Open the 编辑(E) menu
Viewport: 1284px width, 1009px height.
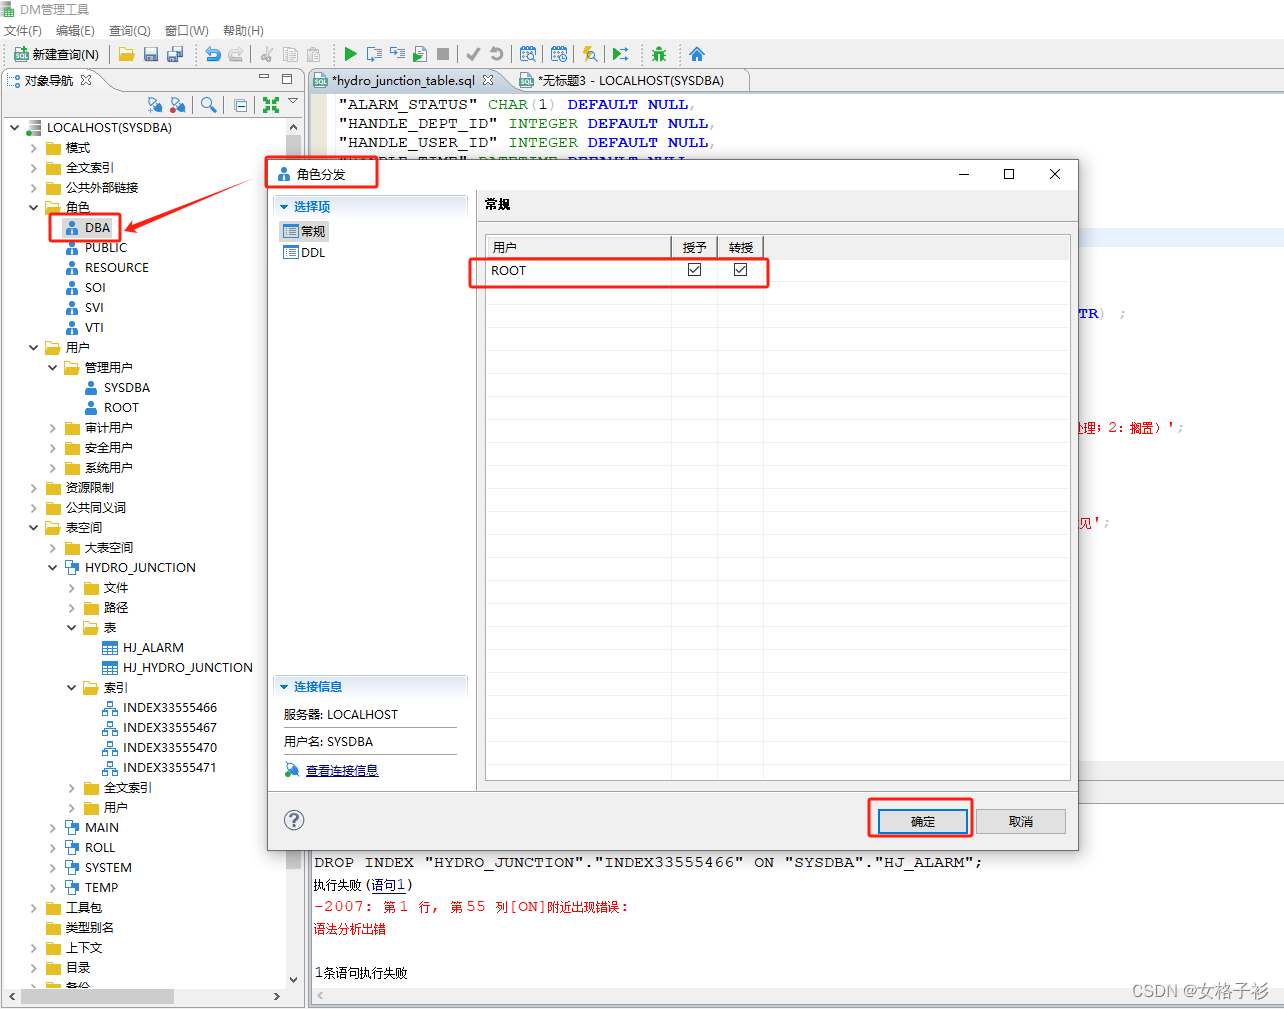(x=75, y=30)
